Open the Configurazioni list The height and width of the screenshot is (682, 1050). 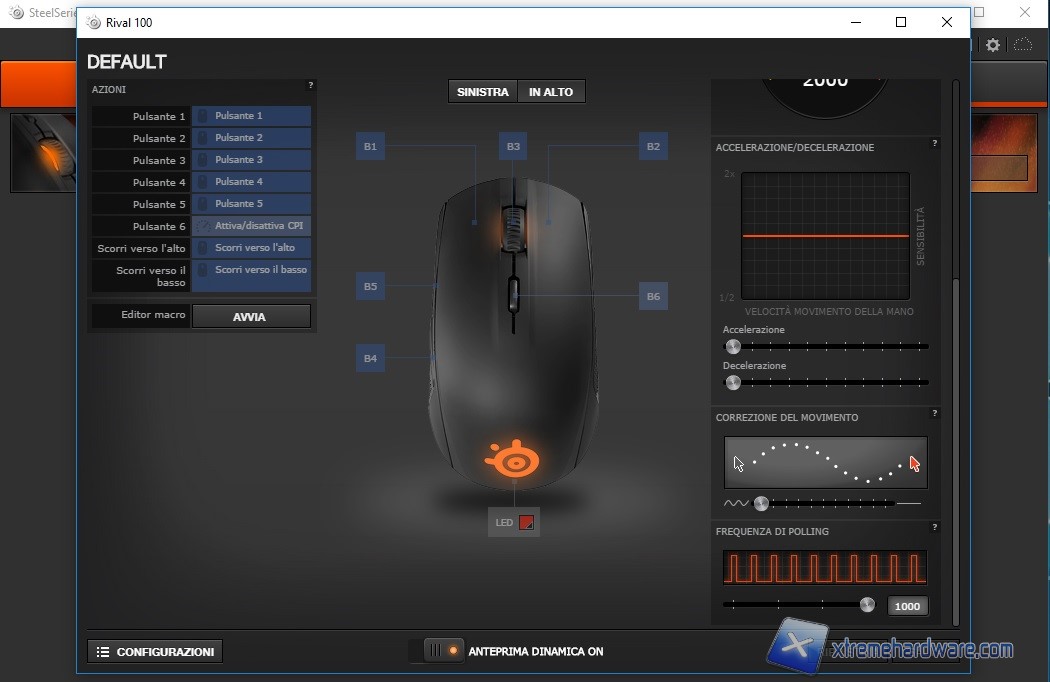point(155,652)
